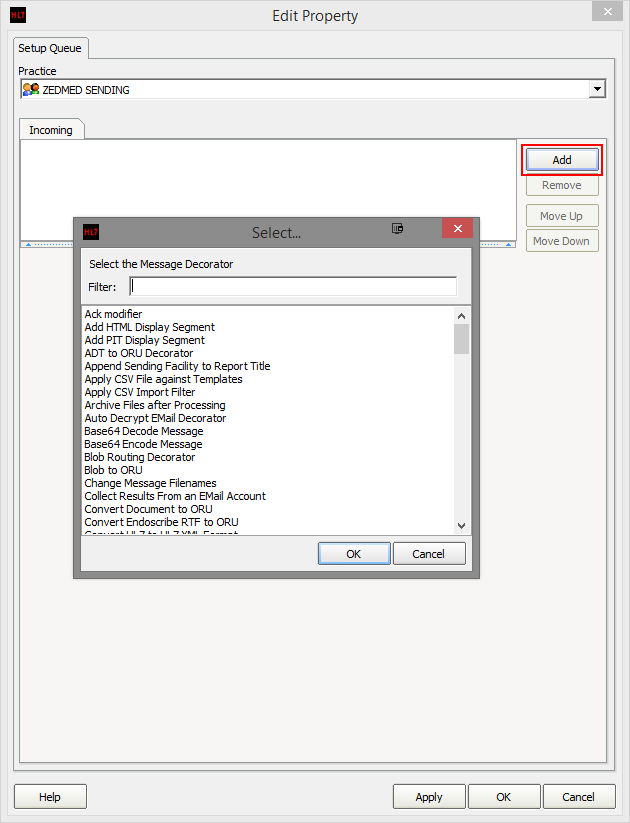This screenshot has height=823, width=630.
Task: Focus the Filter text field
Action: pos(293,287)
